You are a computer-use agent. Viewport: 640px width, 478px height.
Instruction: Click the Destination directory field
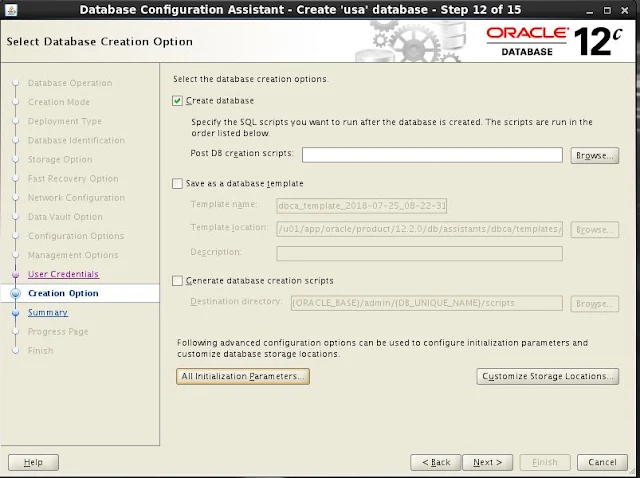pyautogui.click(x=427, y=303)
